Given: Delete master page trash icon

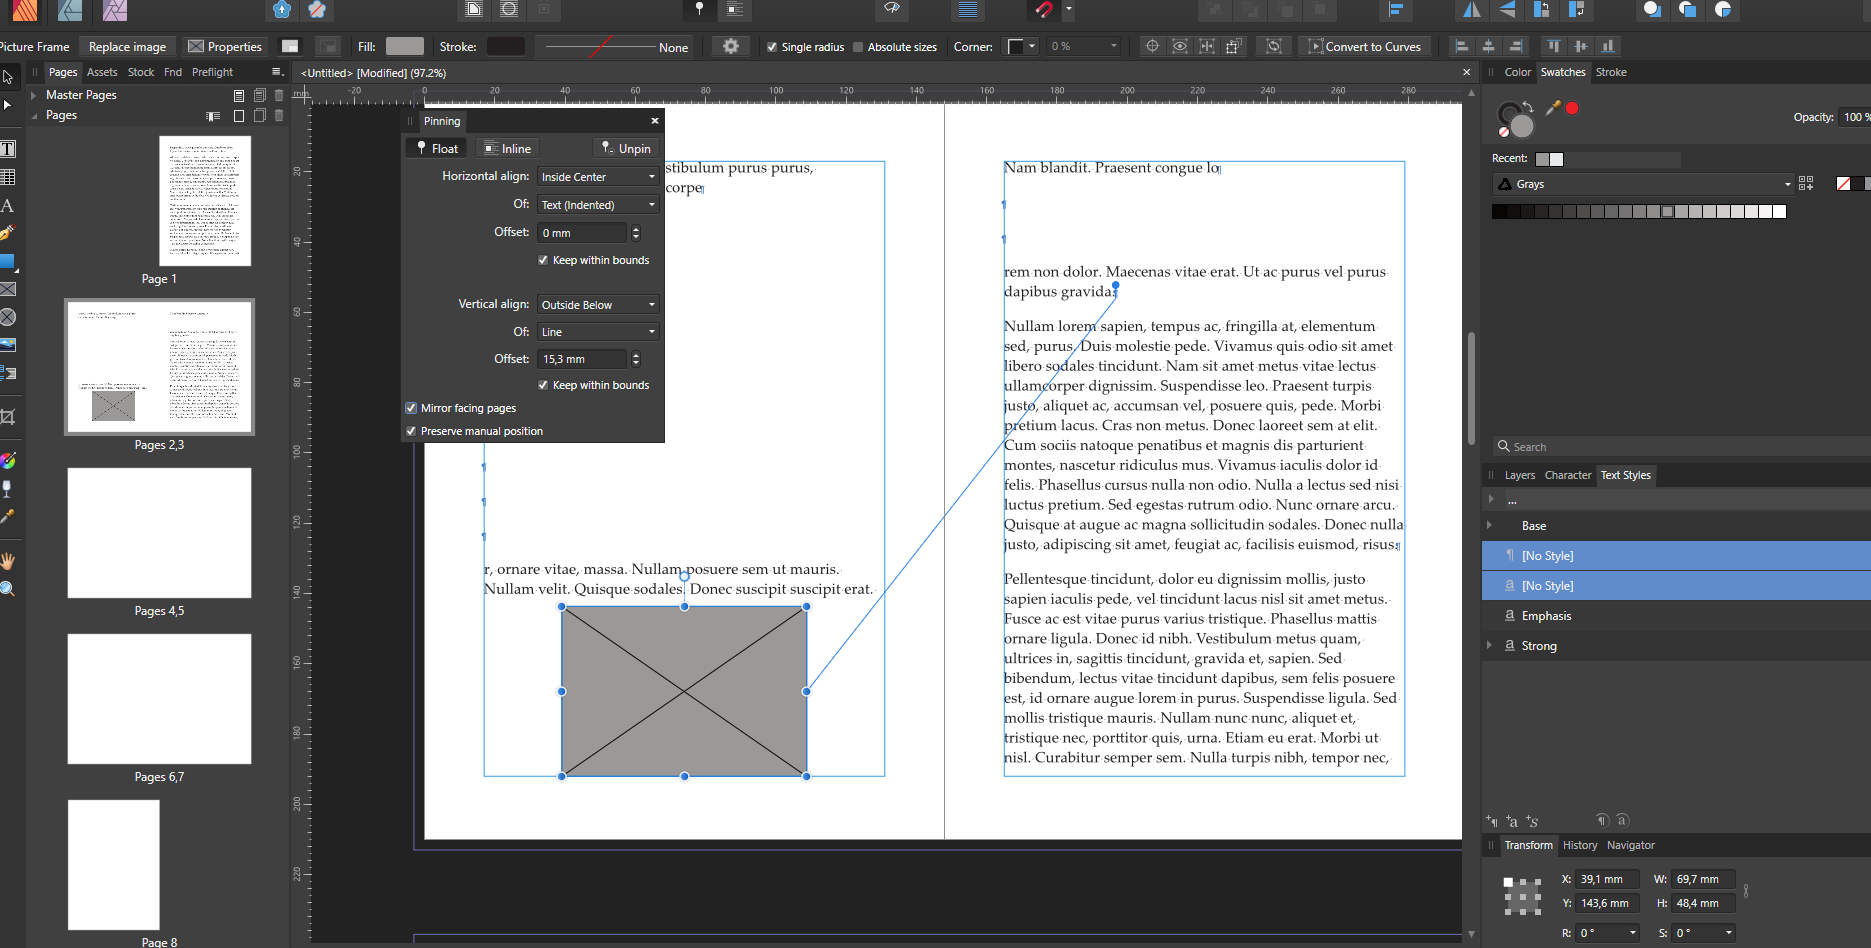Looking at the screenshot, I should [x=279, y=95].
